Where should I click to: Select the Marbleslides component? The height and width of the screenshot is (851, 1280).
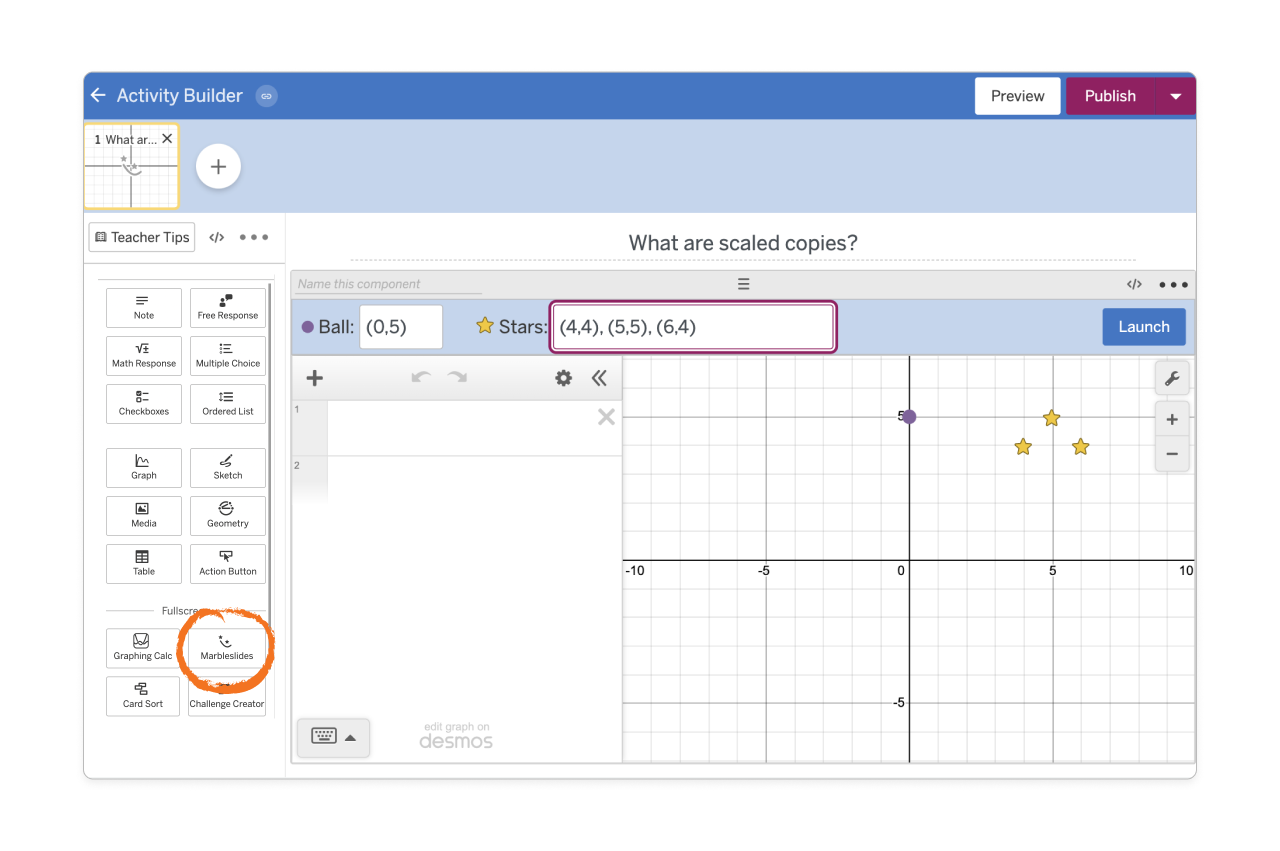coord(226,648)
